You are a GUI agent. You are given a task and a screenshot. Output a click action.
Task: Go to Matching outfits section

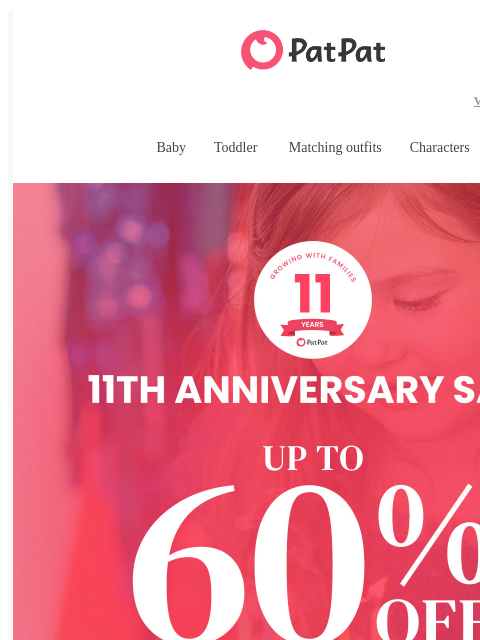(x=335, y=147)
